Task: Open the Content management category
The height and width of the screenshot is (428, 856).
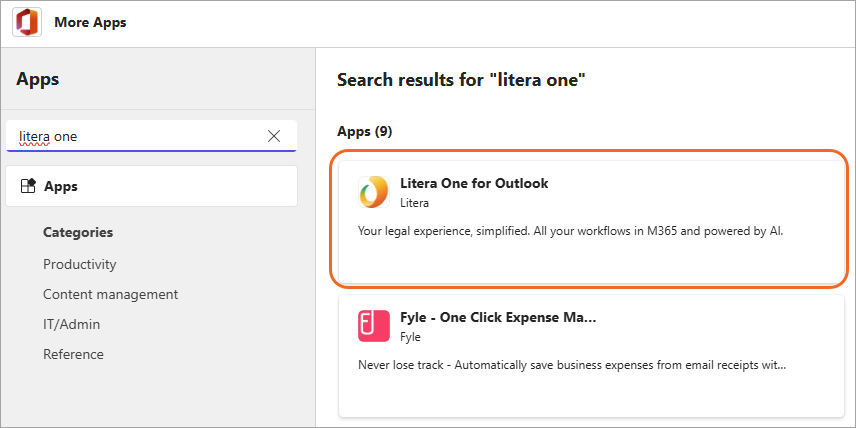Action: click(111, 294)
